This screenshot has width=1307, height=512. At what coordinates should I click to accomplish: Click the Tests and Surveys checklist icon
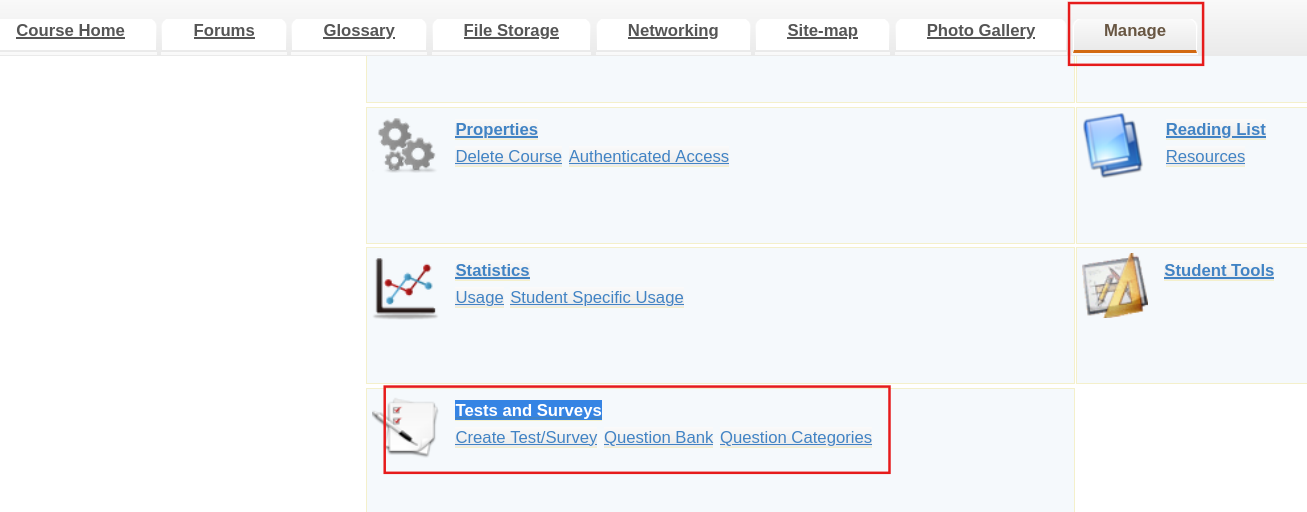point(406,428)
